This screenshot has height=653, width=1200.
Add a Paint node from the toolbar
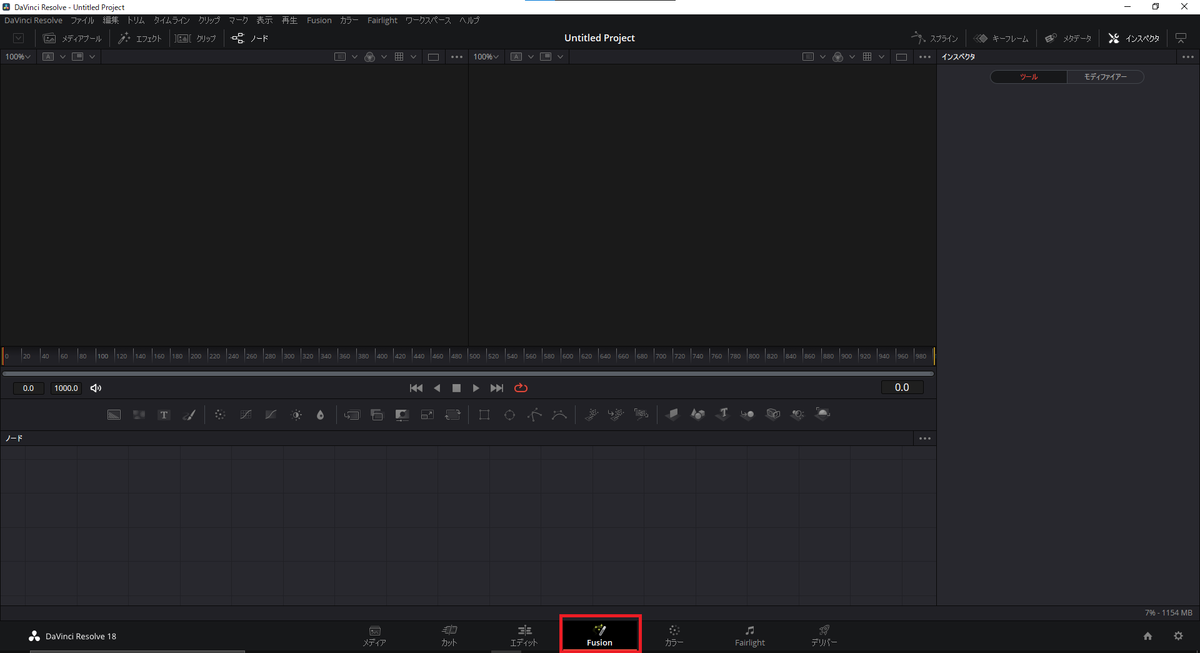(x=189, y=414)
